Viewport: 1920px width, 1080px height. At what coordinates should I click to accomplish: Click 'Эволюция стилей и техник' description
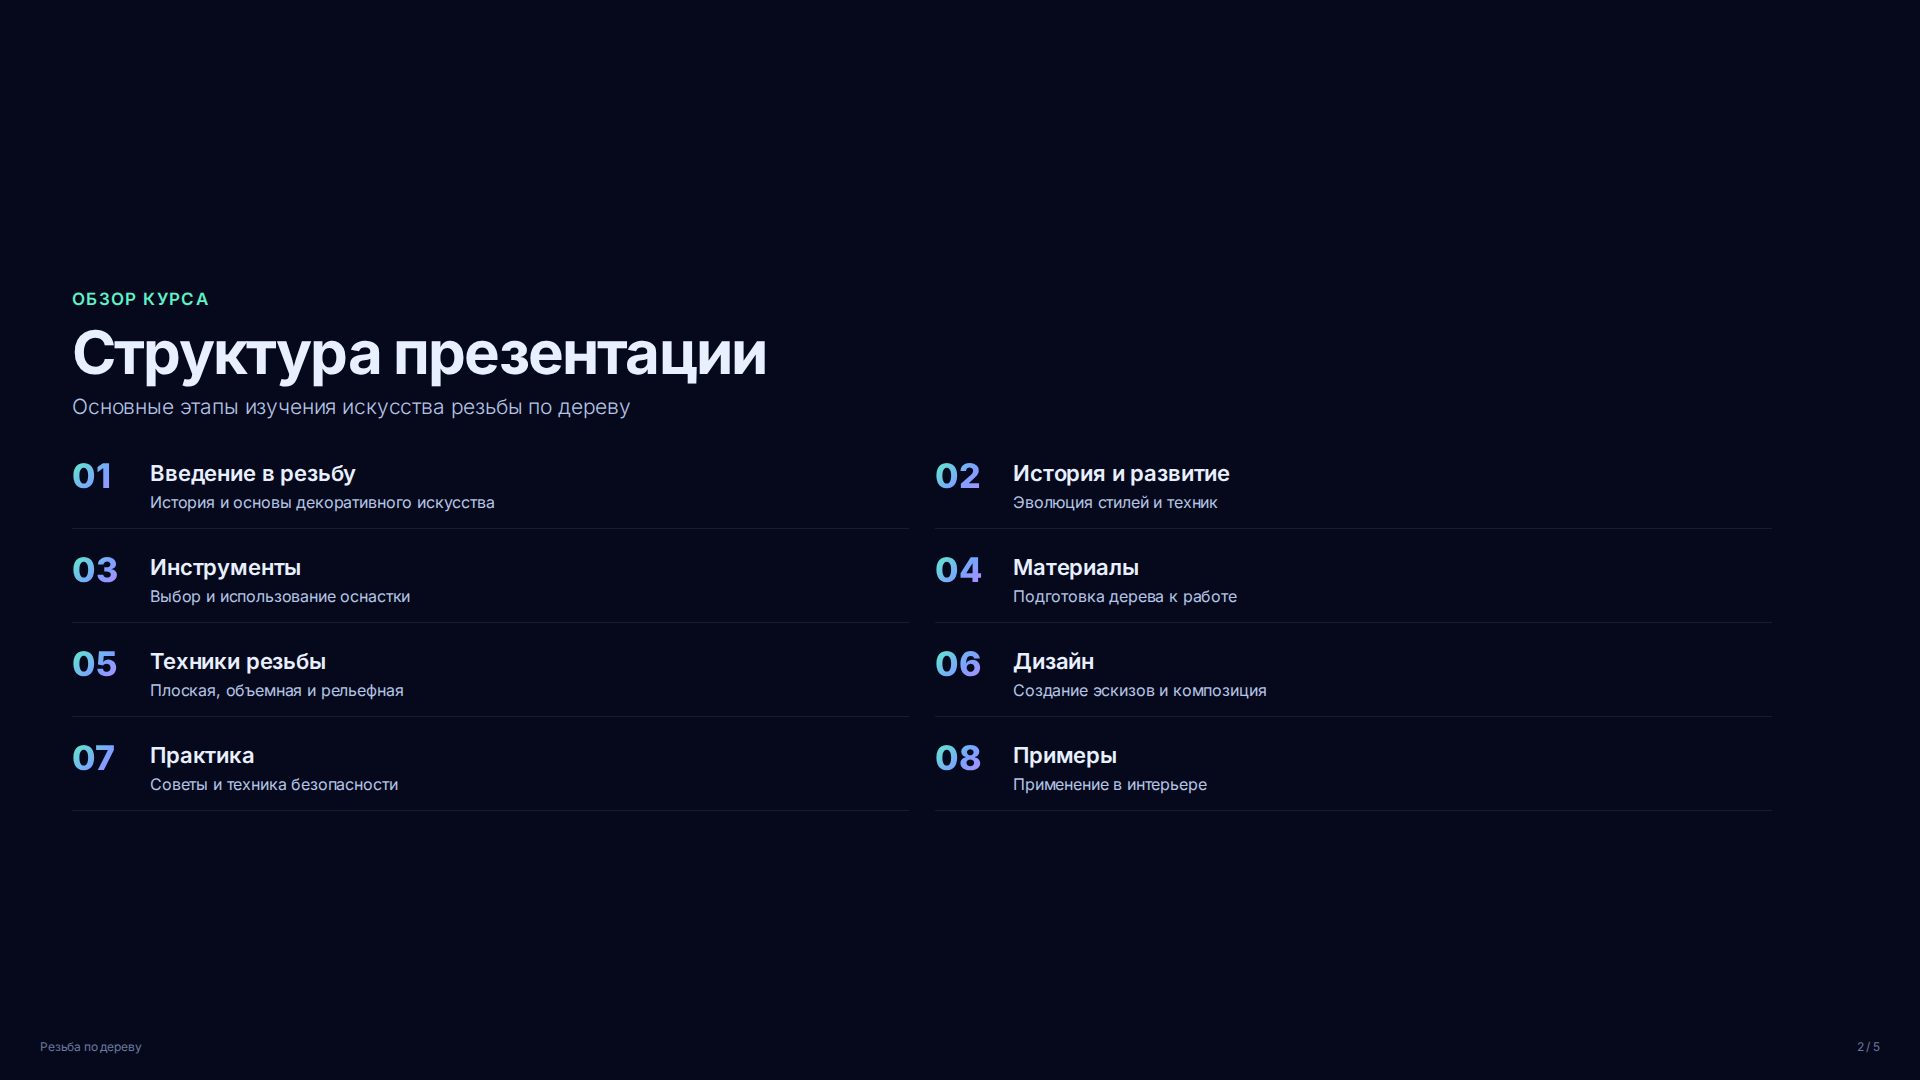click(1115, 502)
